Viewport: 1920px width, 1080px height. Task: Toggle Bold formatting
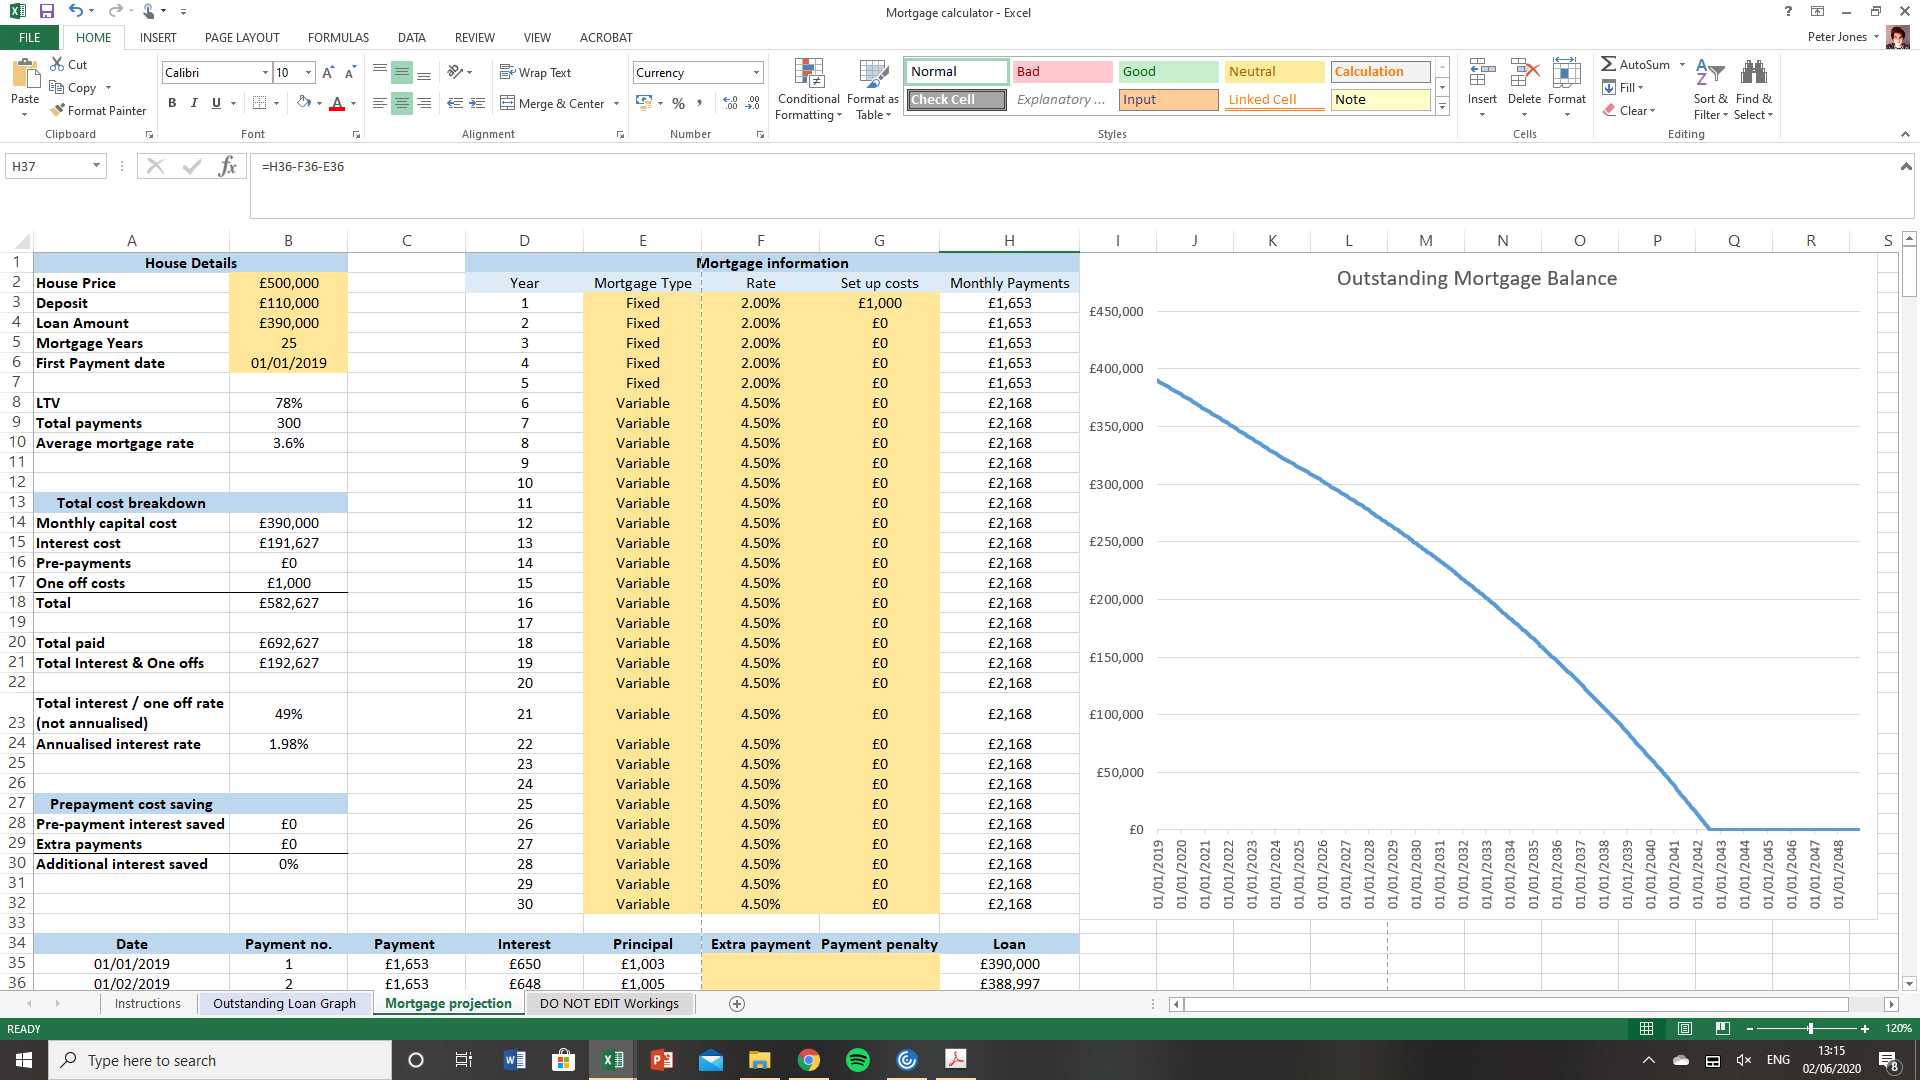coord(172,103)
